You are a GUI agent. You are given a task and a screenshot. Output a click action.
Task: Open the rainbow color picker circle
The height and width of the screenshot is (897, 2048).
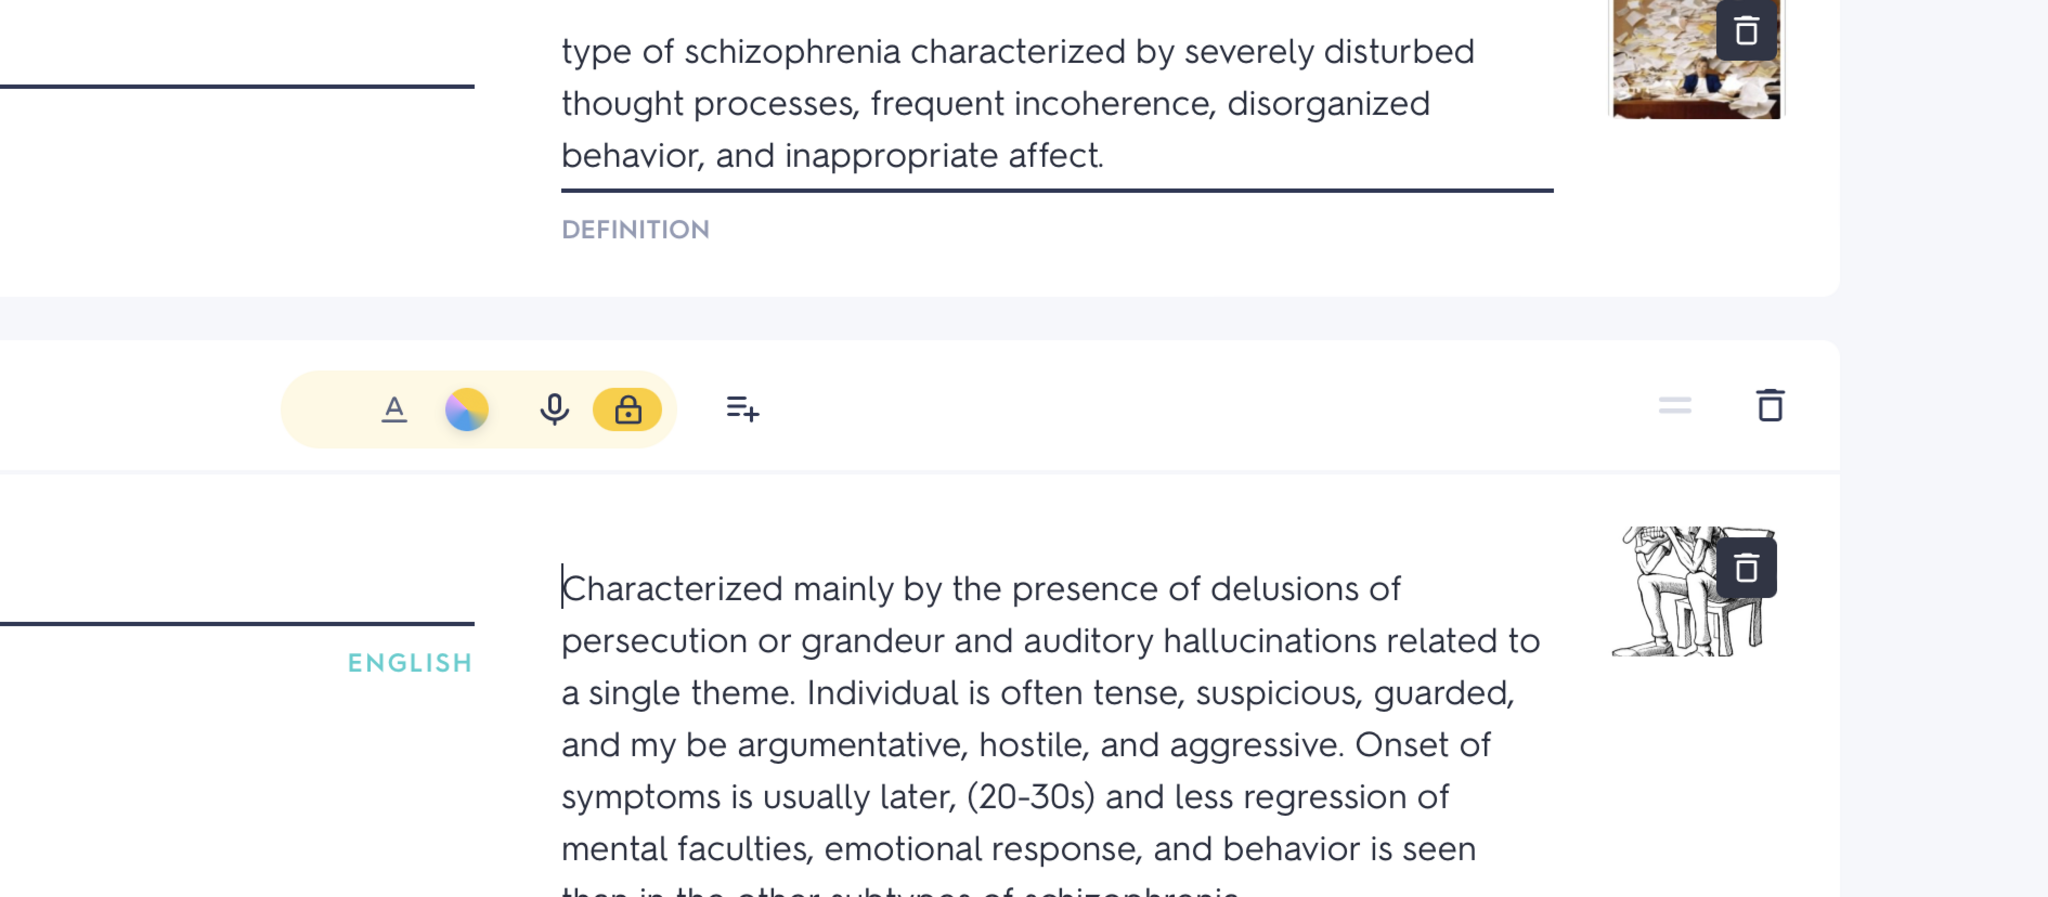click(x=466, y=409)
